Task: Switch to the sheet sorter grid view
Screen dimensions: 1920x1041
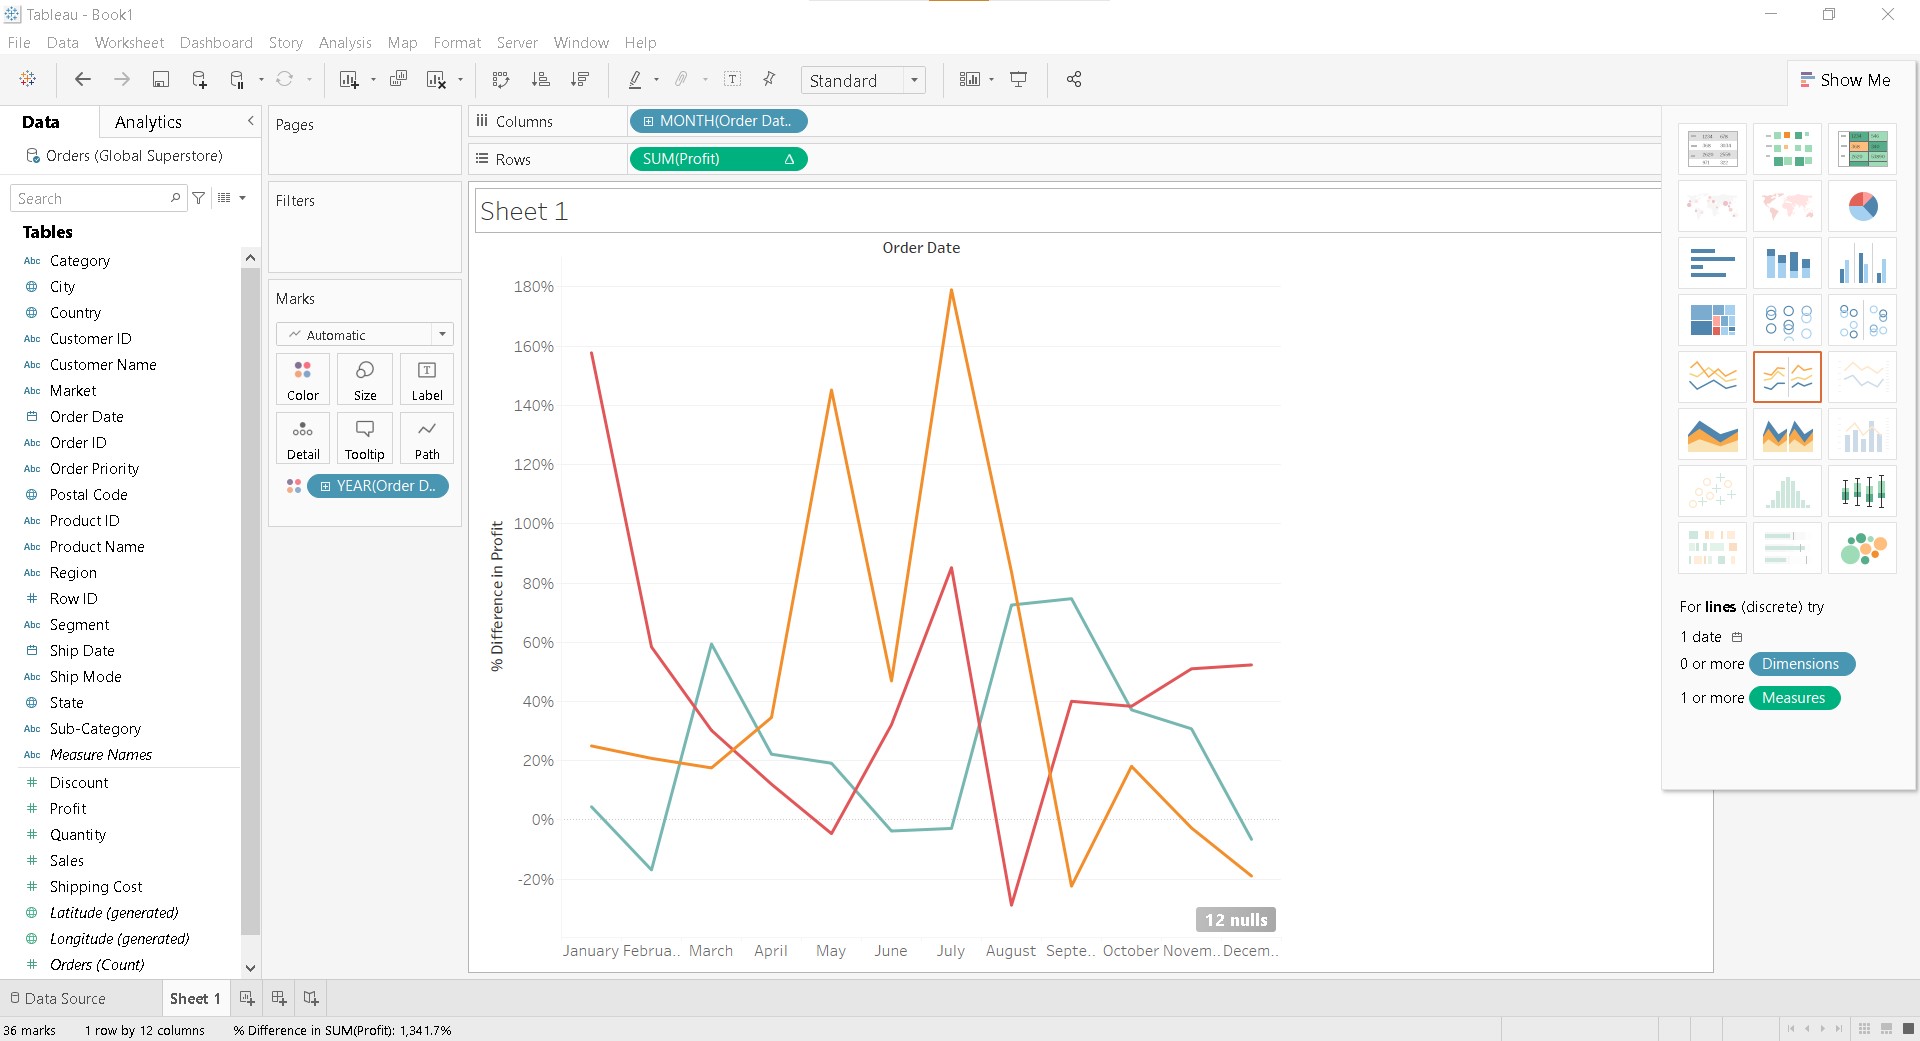Action: [x=1864, y=1028]
